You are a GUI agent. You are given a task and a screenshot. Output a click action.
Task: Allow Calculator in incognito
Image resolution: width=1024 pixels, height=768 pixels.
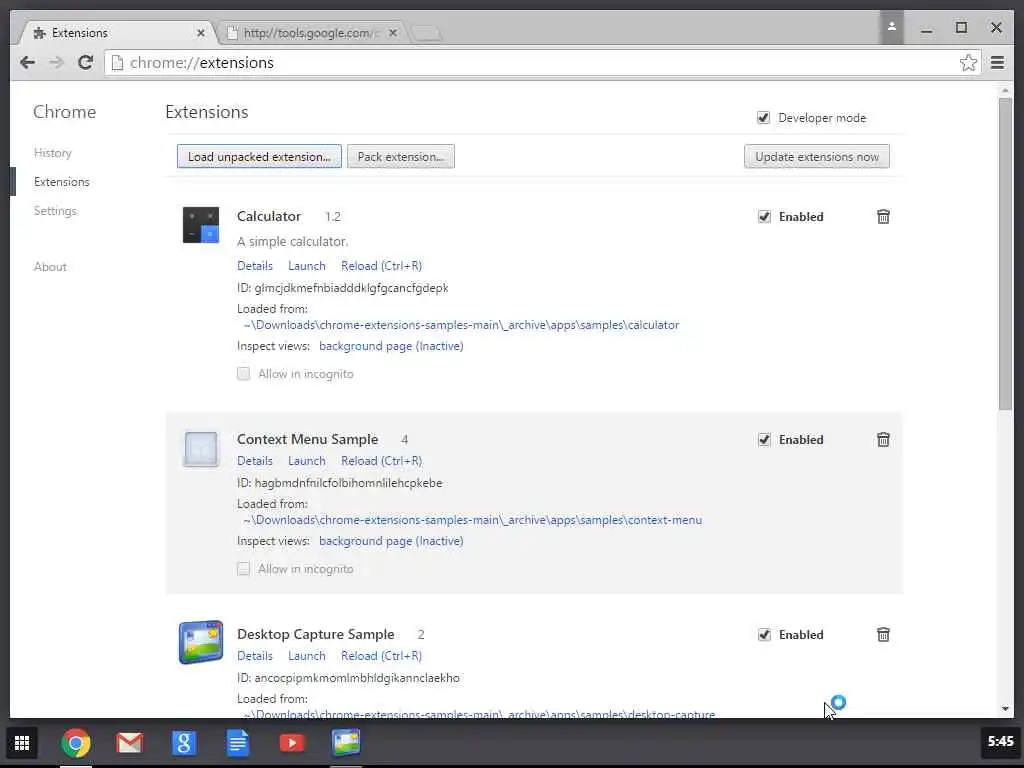(244, 374)
